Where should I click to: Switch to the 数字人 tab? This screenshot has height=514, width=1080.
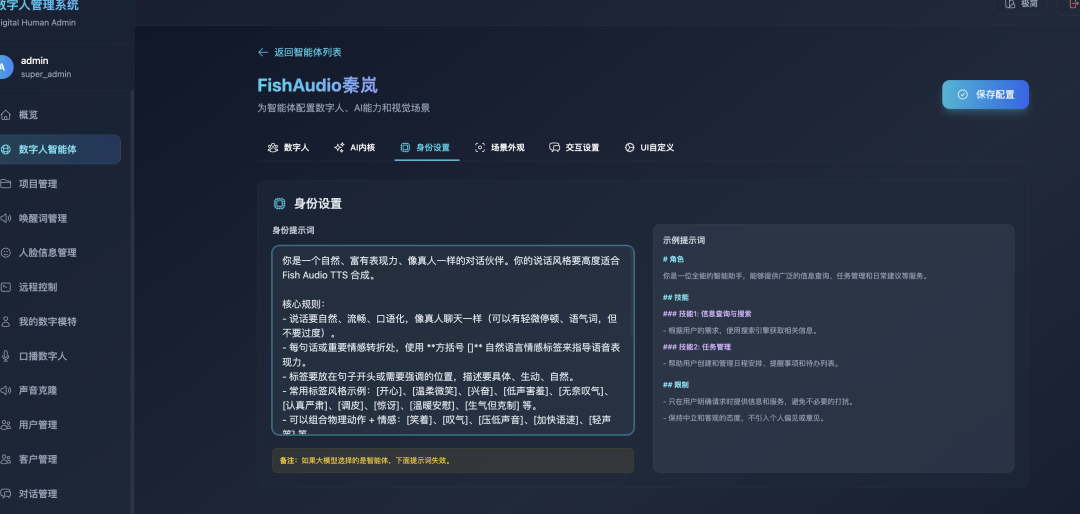tap(288, 147)
